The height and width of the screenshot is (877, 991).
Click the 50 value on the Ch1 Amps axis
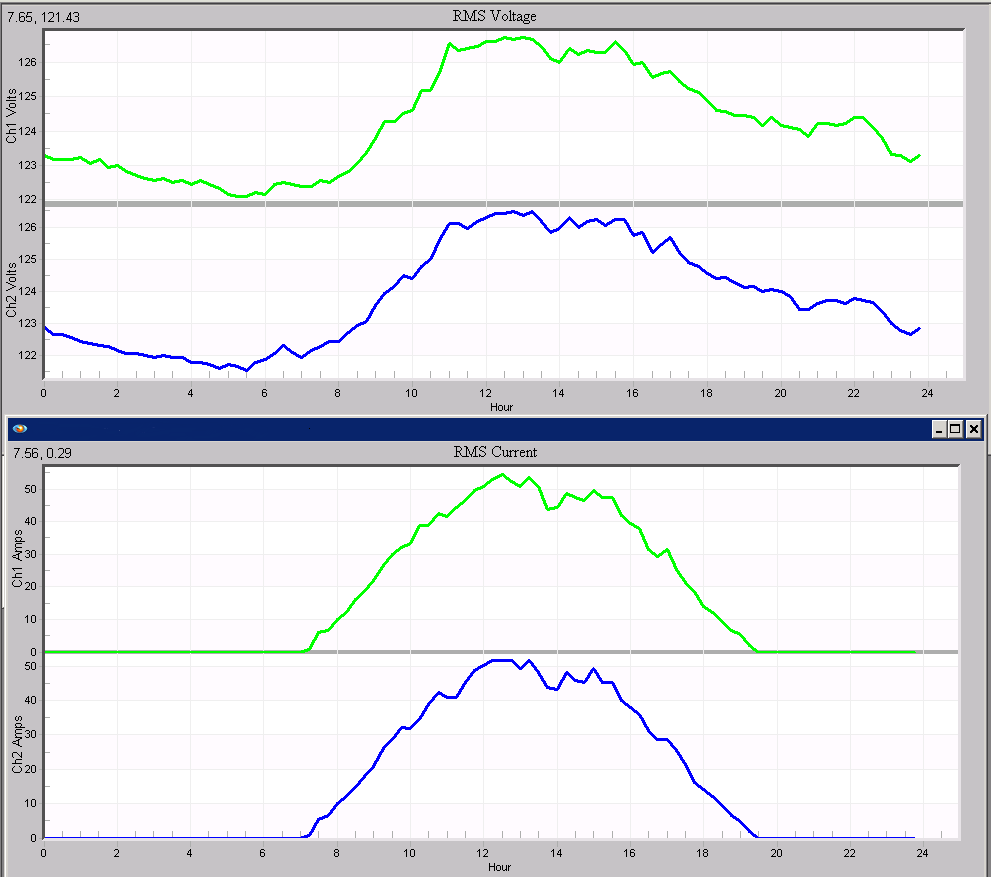tap(30, 489)
